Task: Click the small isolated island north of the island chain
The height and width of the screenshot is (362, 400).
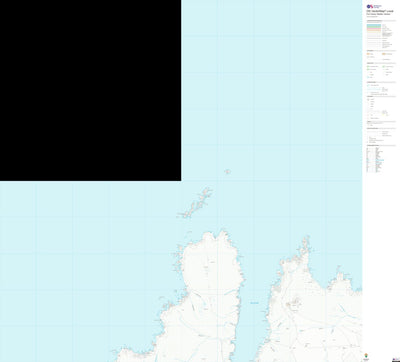Action: [227, 172]
